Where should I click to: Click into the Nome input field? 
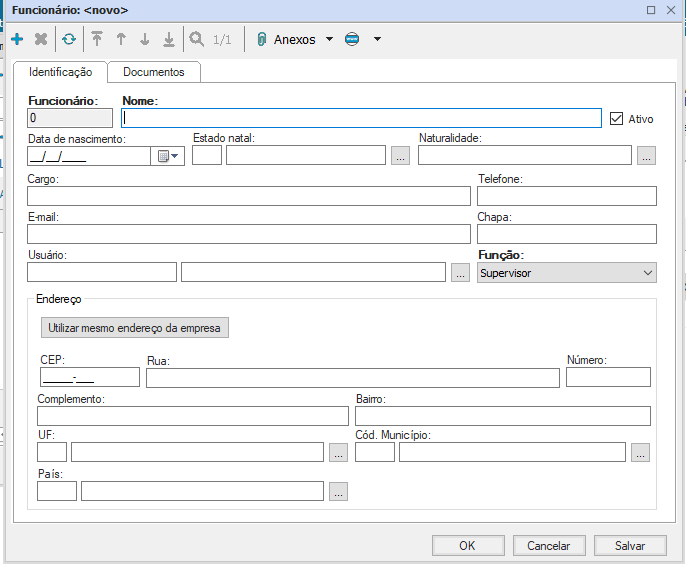[x=361, y=118]
